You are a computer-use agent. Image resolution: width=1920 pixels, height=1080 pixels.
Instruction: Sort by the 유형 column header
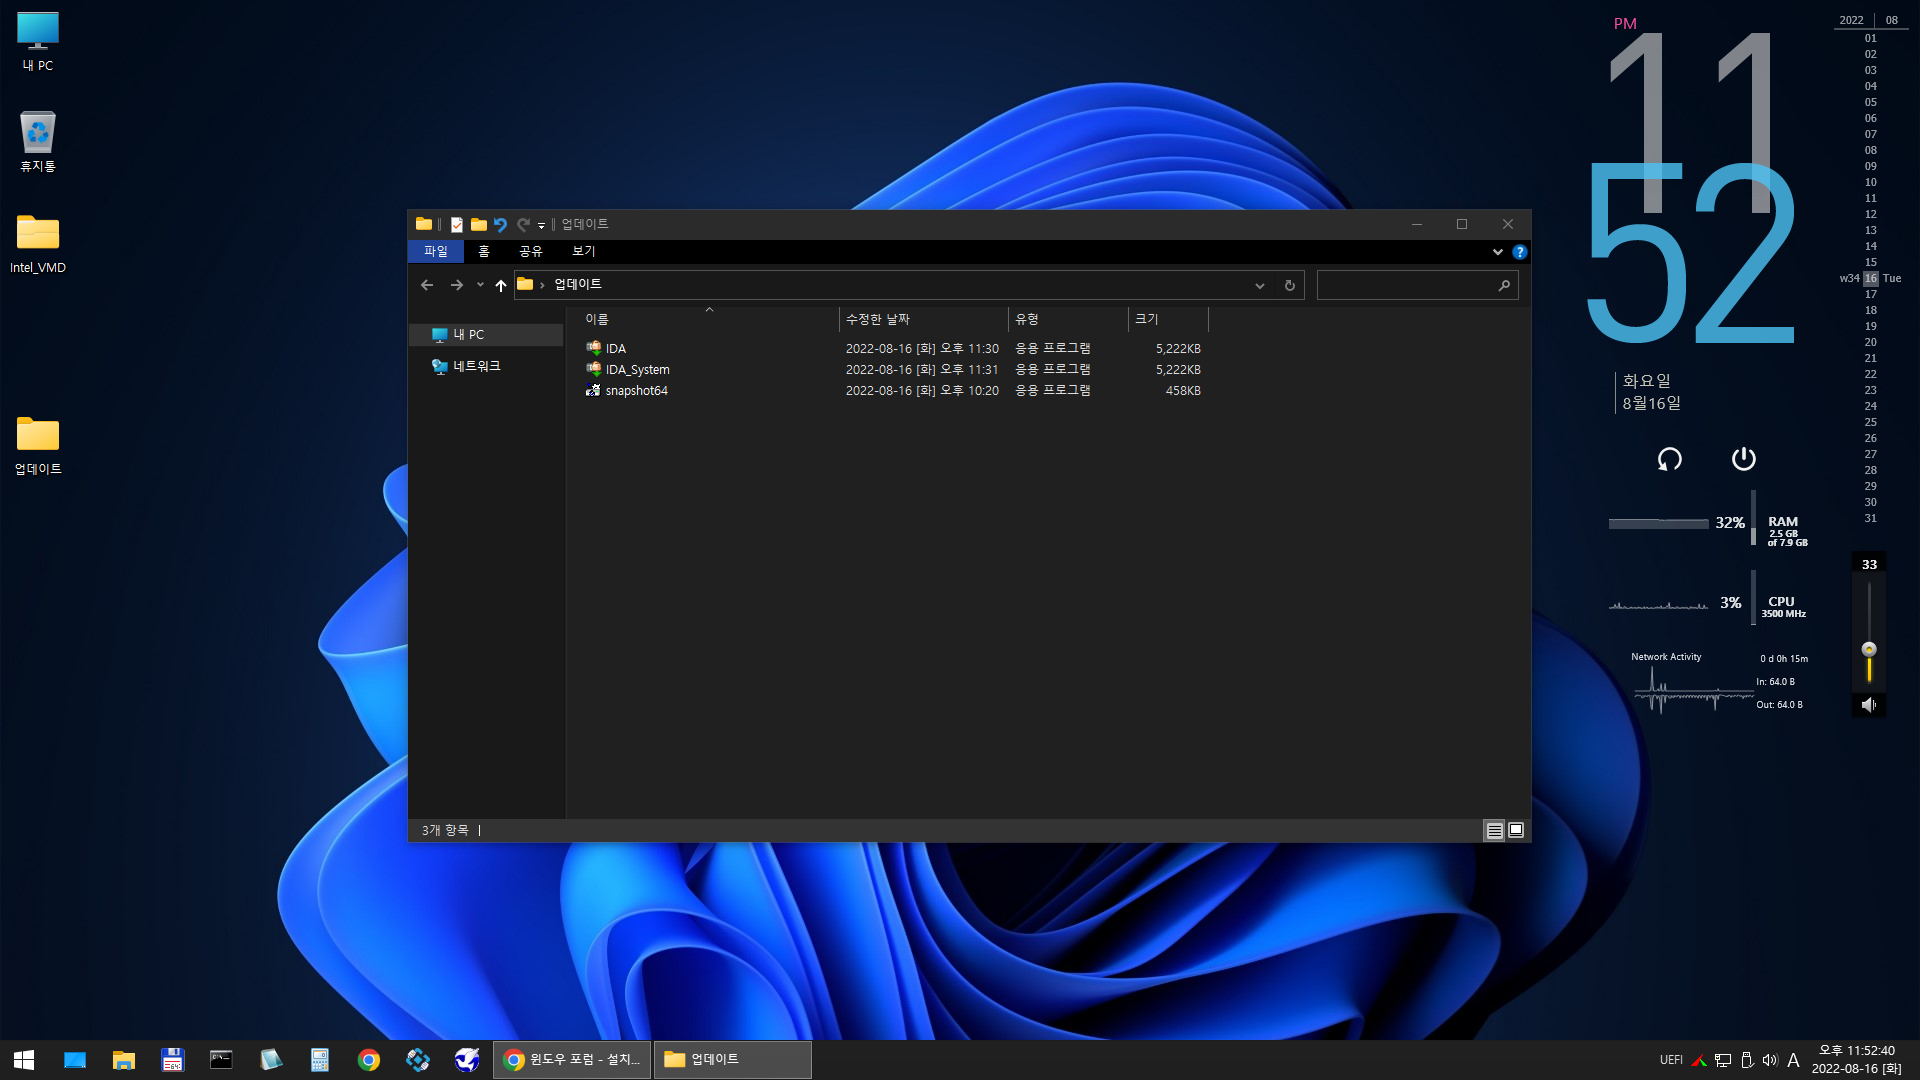click(x=1068, y=319)
